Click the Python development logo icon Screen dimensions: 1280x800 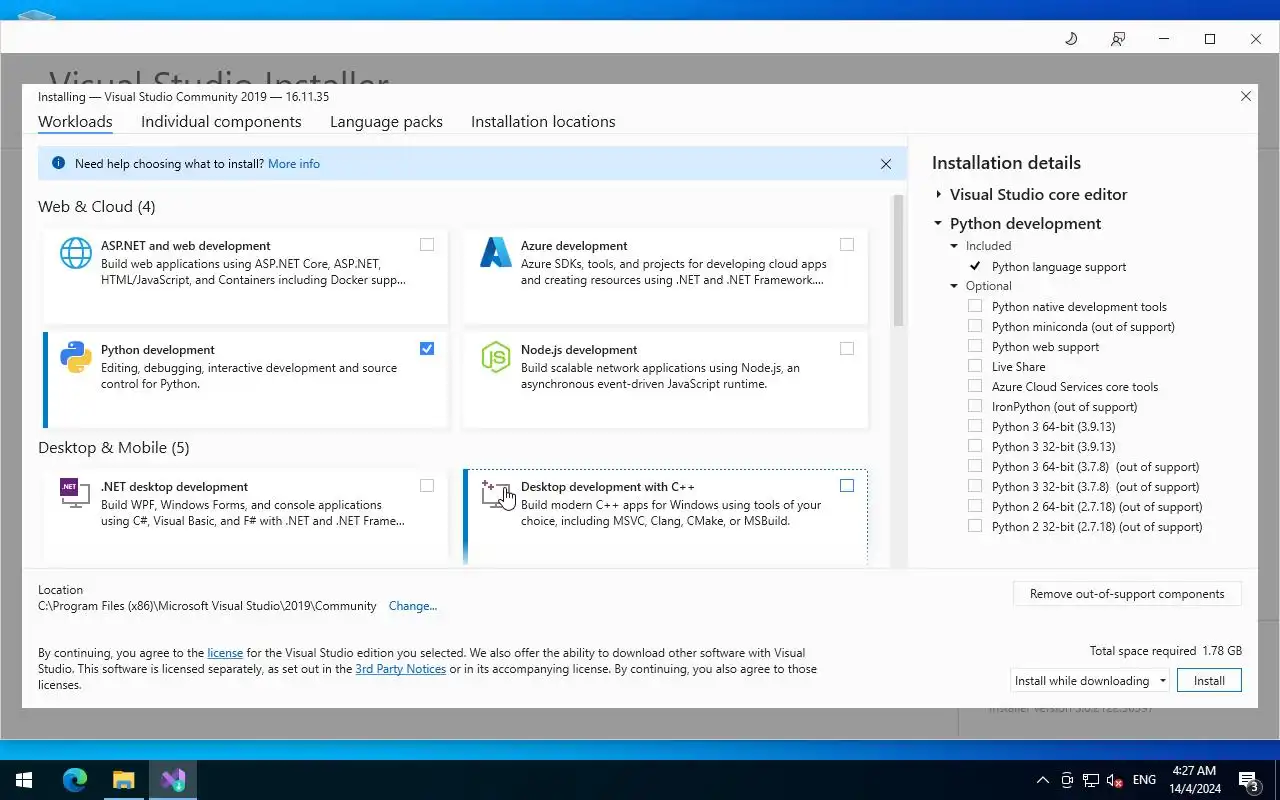pos(76,357)
